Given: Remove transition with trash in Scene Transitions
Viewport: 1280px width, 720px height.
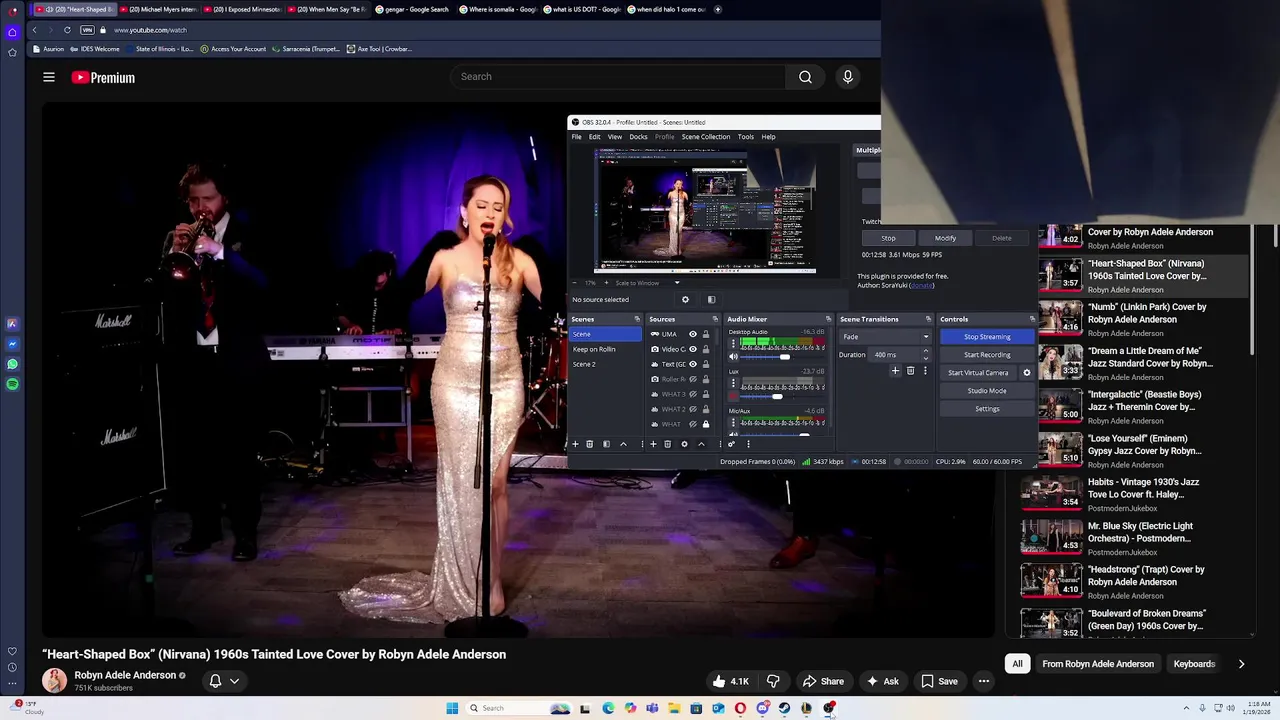Looking at the screenshot, I should coord(910,371).
